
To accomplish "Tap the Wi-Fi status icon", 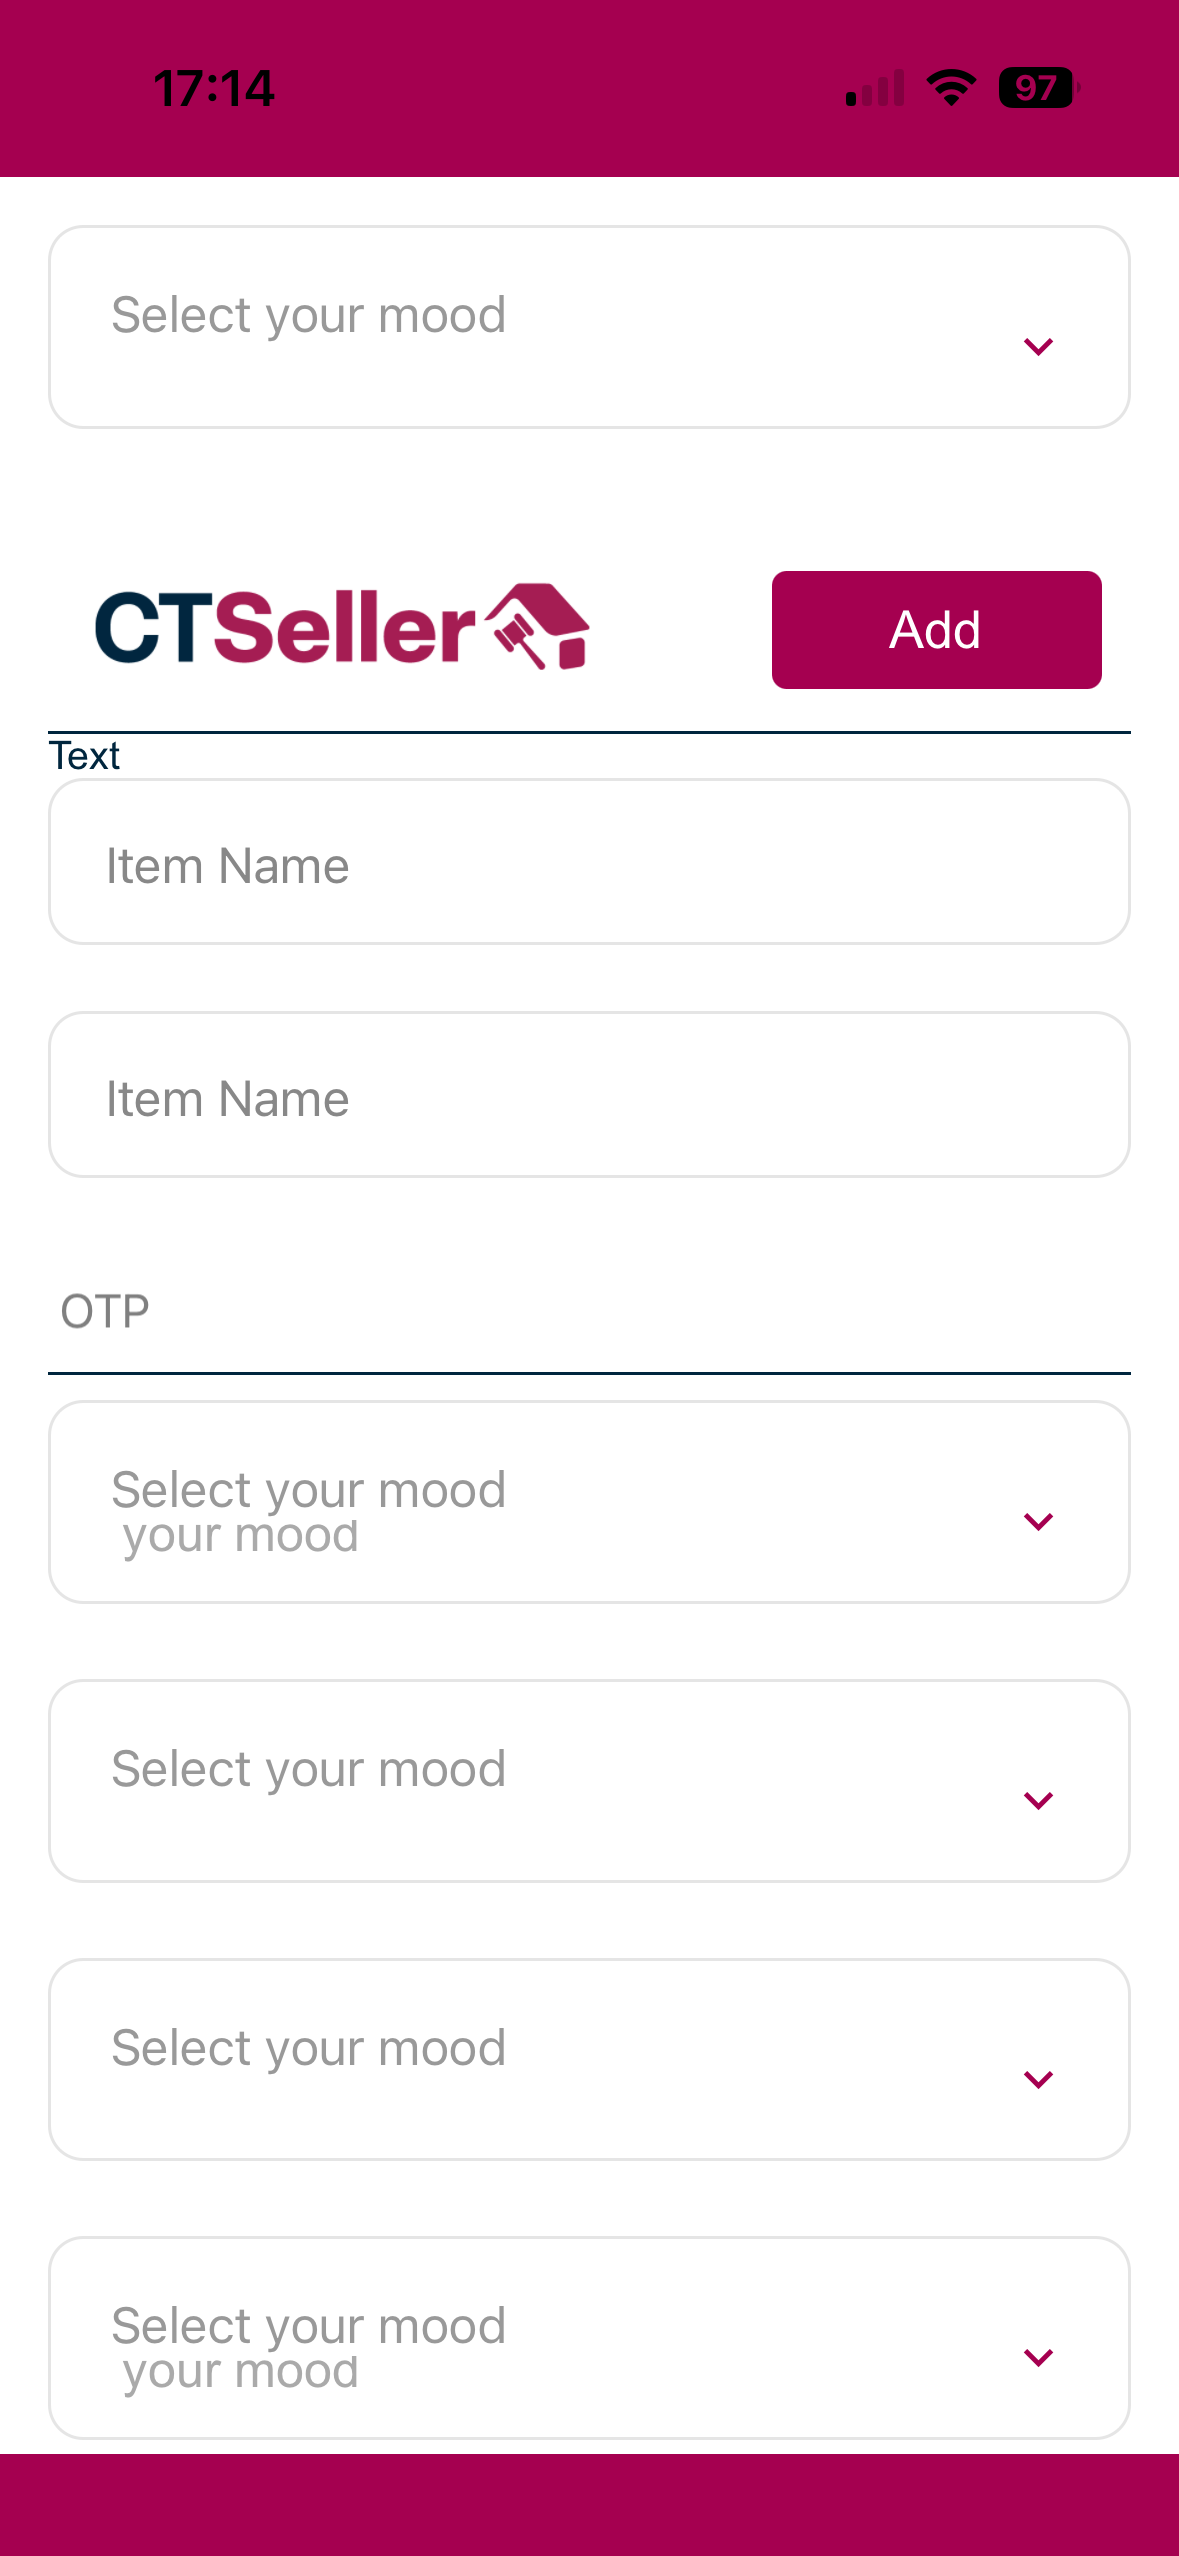I will tap(951, 88).
